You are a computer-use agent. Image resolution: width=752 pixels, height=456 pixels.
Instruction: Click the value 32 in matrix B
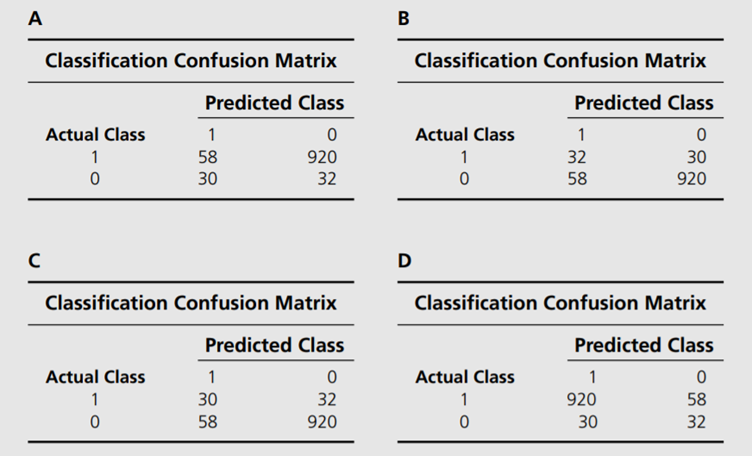point(578,157)
